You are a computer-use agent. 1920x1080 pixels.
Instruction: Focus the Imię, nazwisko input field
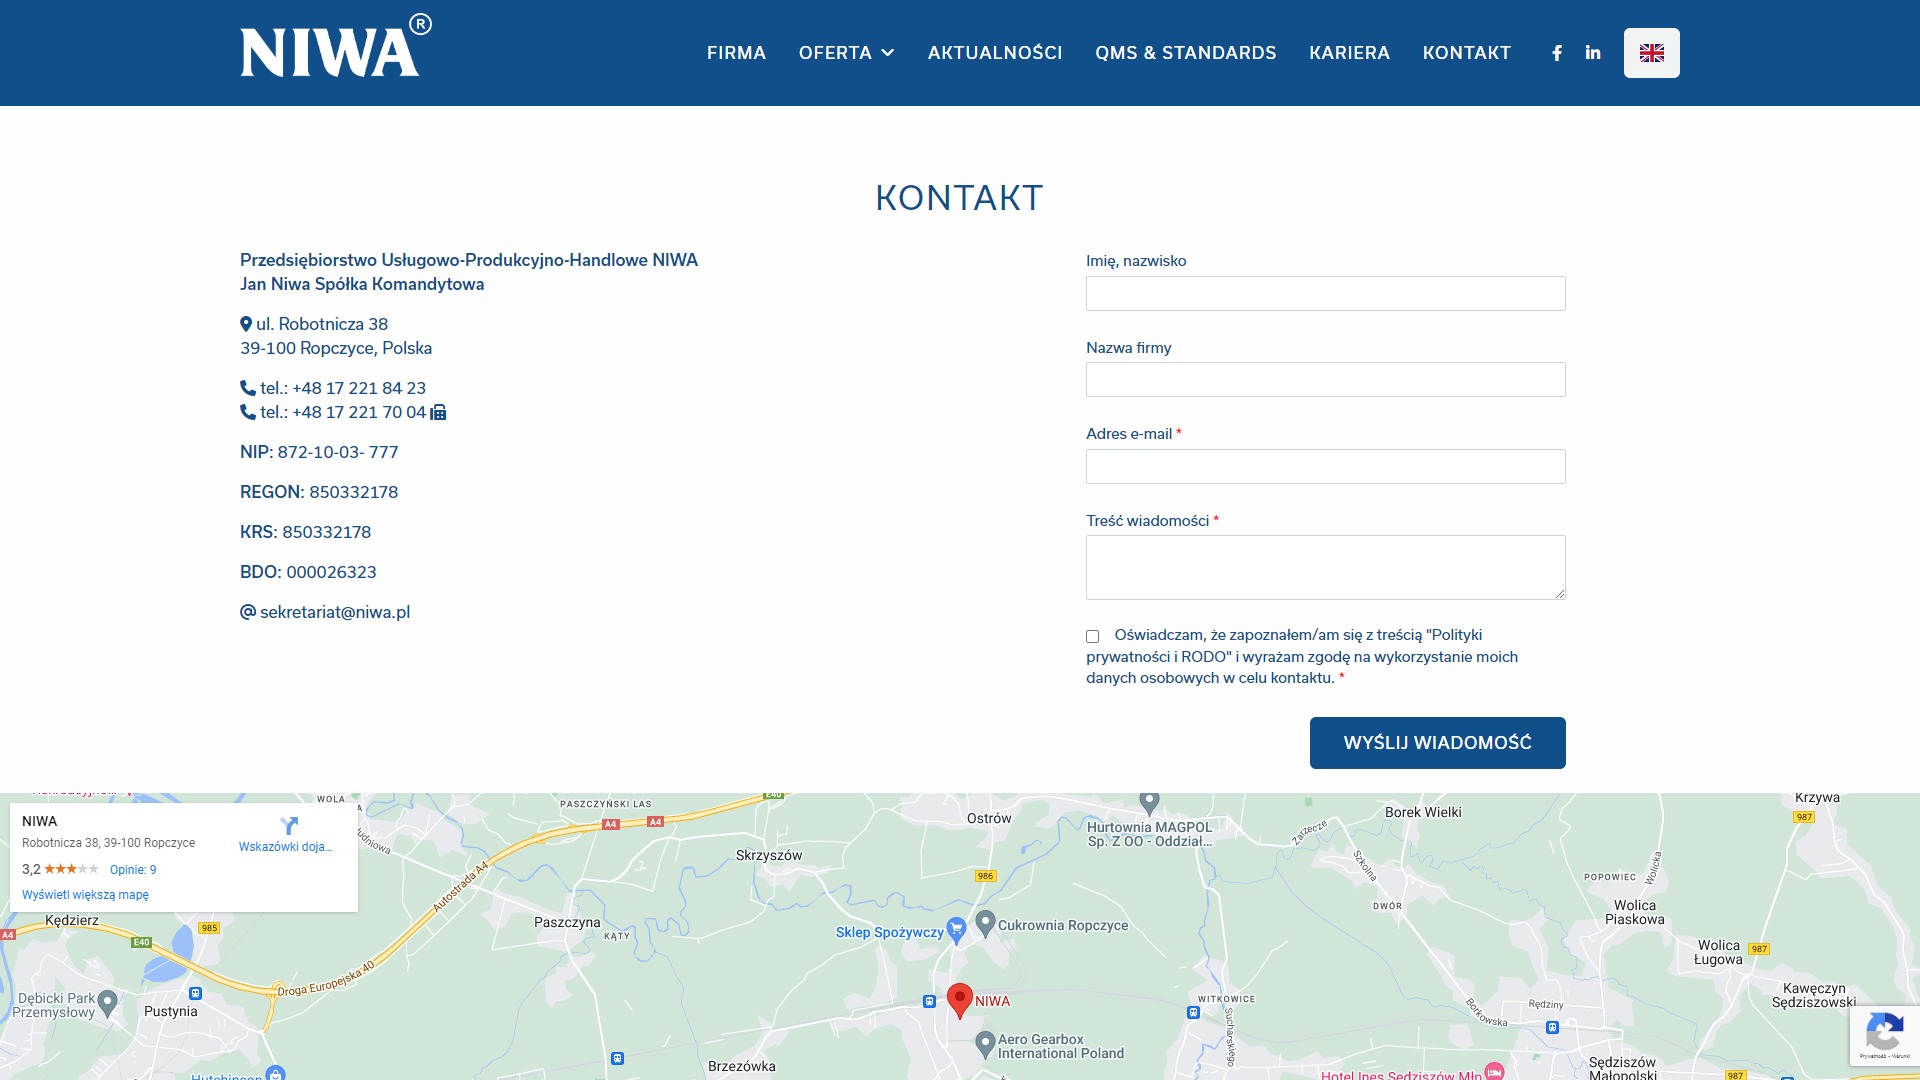click(x=1326, y=293)
